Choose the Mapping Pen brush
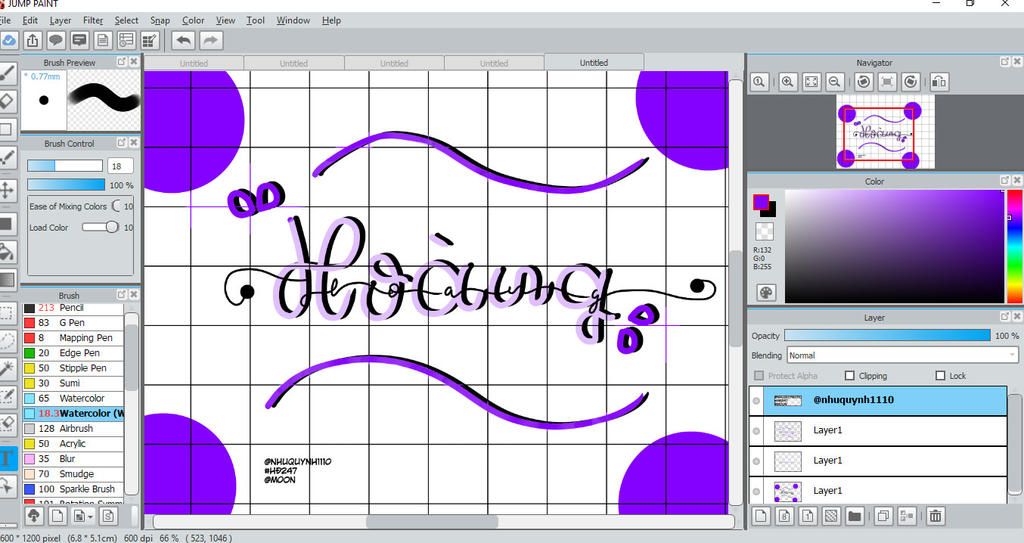 (x=73, y=338)
